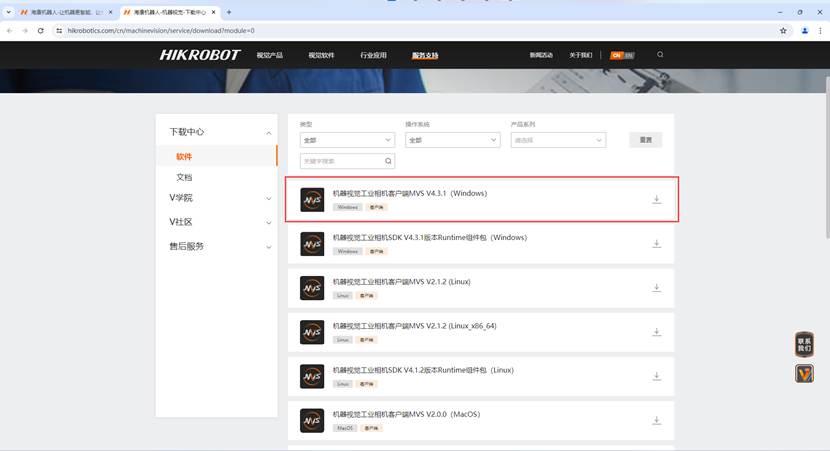Click the HIKROBOT logo

click(x=200, y=55)
